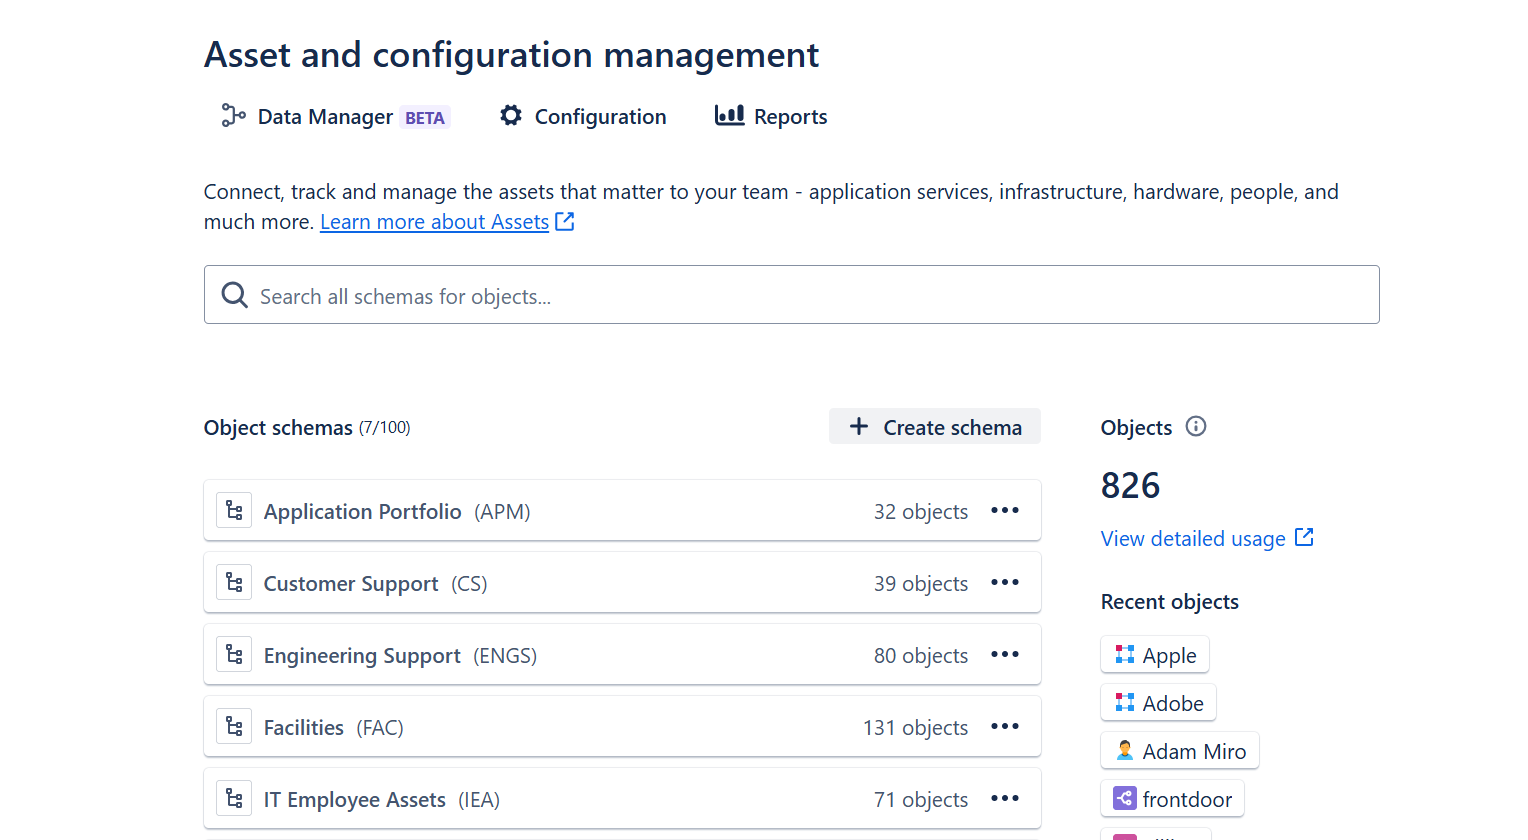Click the Reports bar chart icon
The height and width of the screenshot is (840, 1528).
pos(729,116)
